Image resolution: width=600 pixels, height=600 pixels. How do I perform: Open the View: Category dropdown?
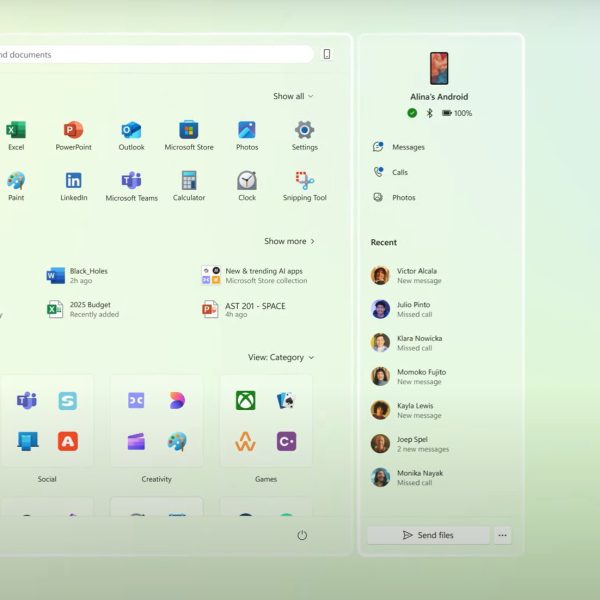(x=281, y=357)
